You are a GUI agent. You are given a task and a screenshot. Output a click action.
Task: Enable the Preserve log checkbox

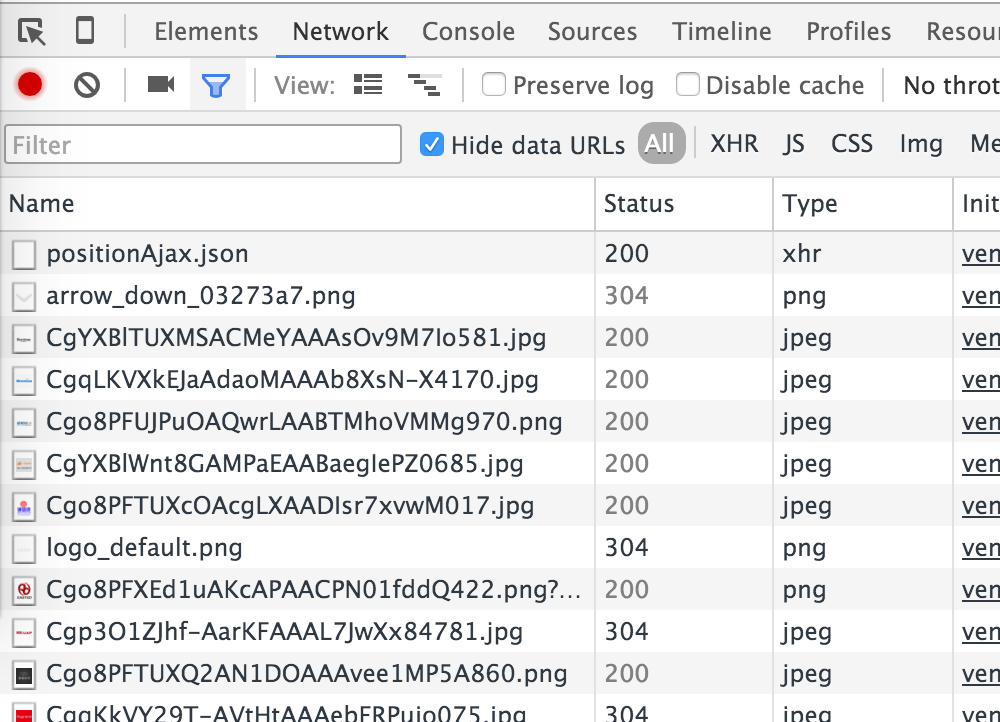(494, 85)
